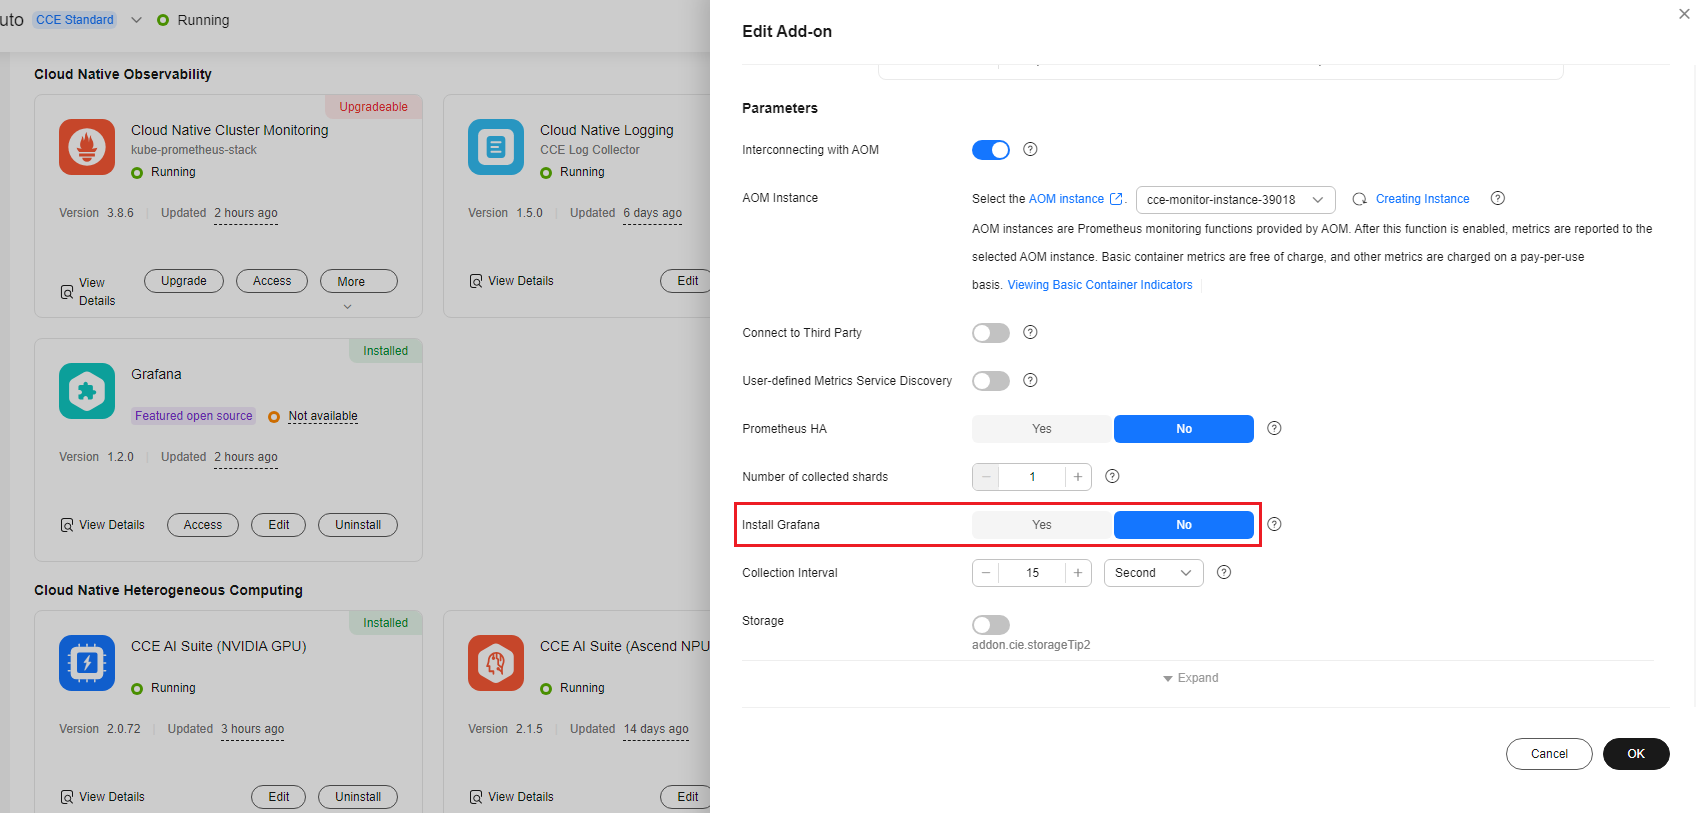
Task: Click the Cloud Native Logging add-on icon
Action: pos(496,147)
